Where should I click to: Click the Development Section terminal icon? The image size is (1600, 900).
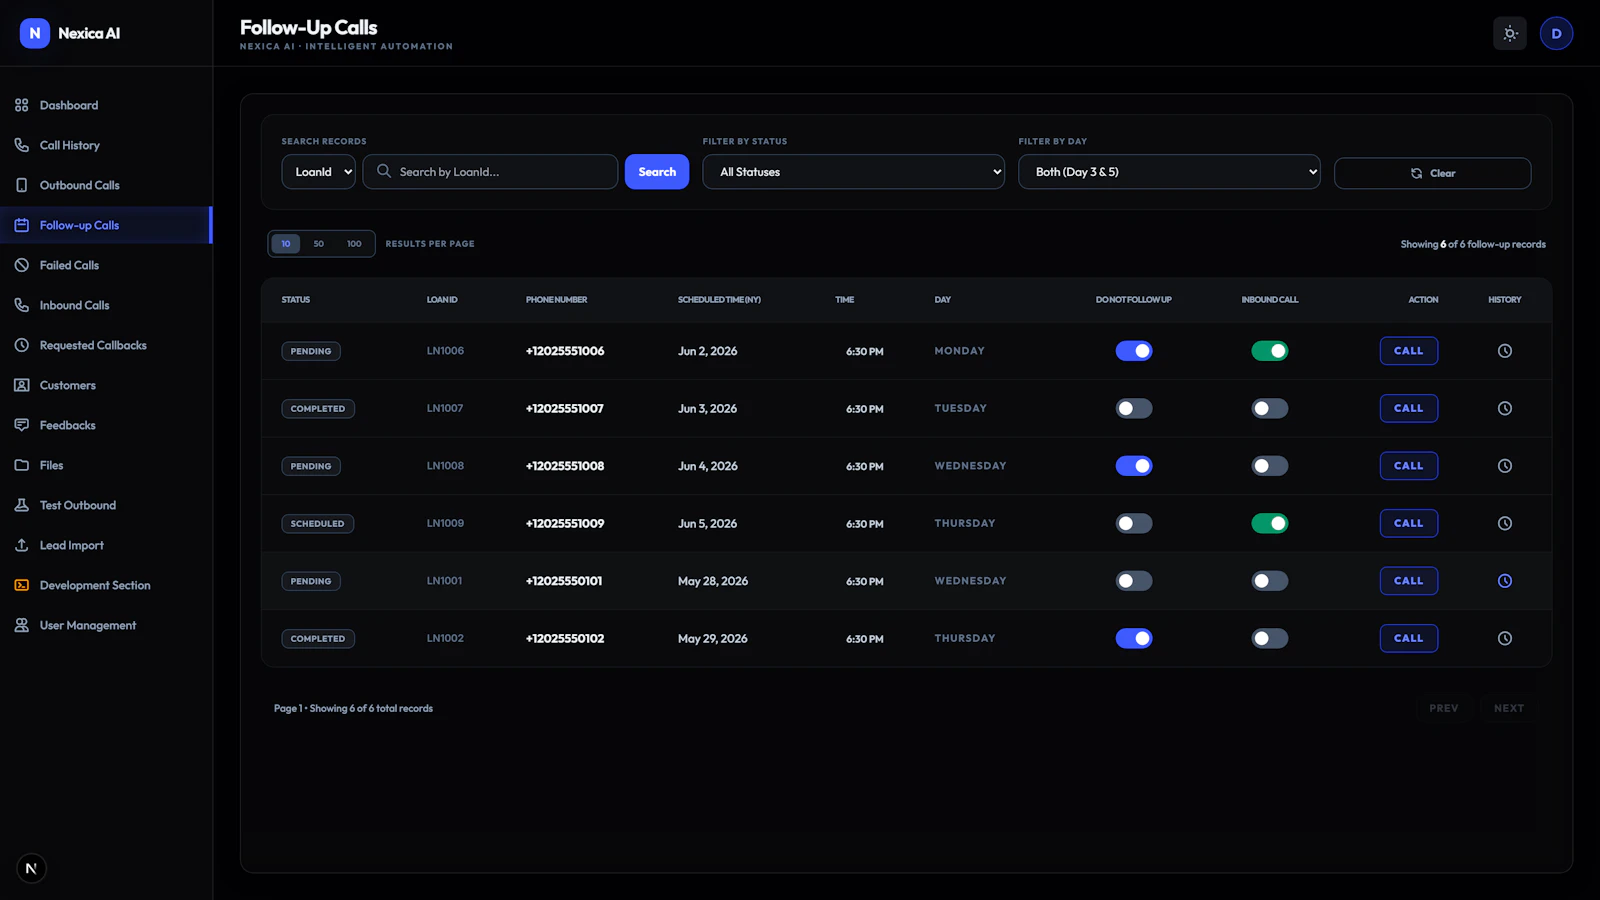click(21, 585)
